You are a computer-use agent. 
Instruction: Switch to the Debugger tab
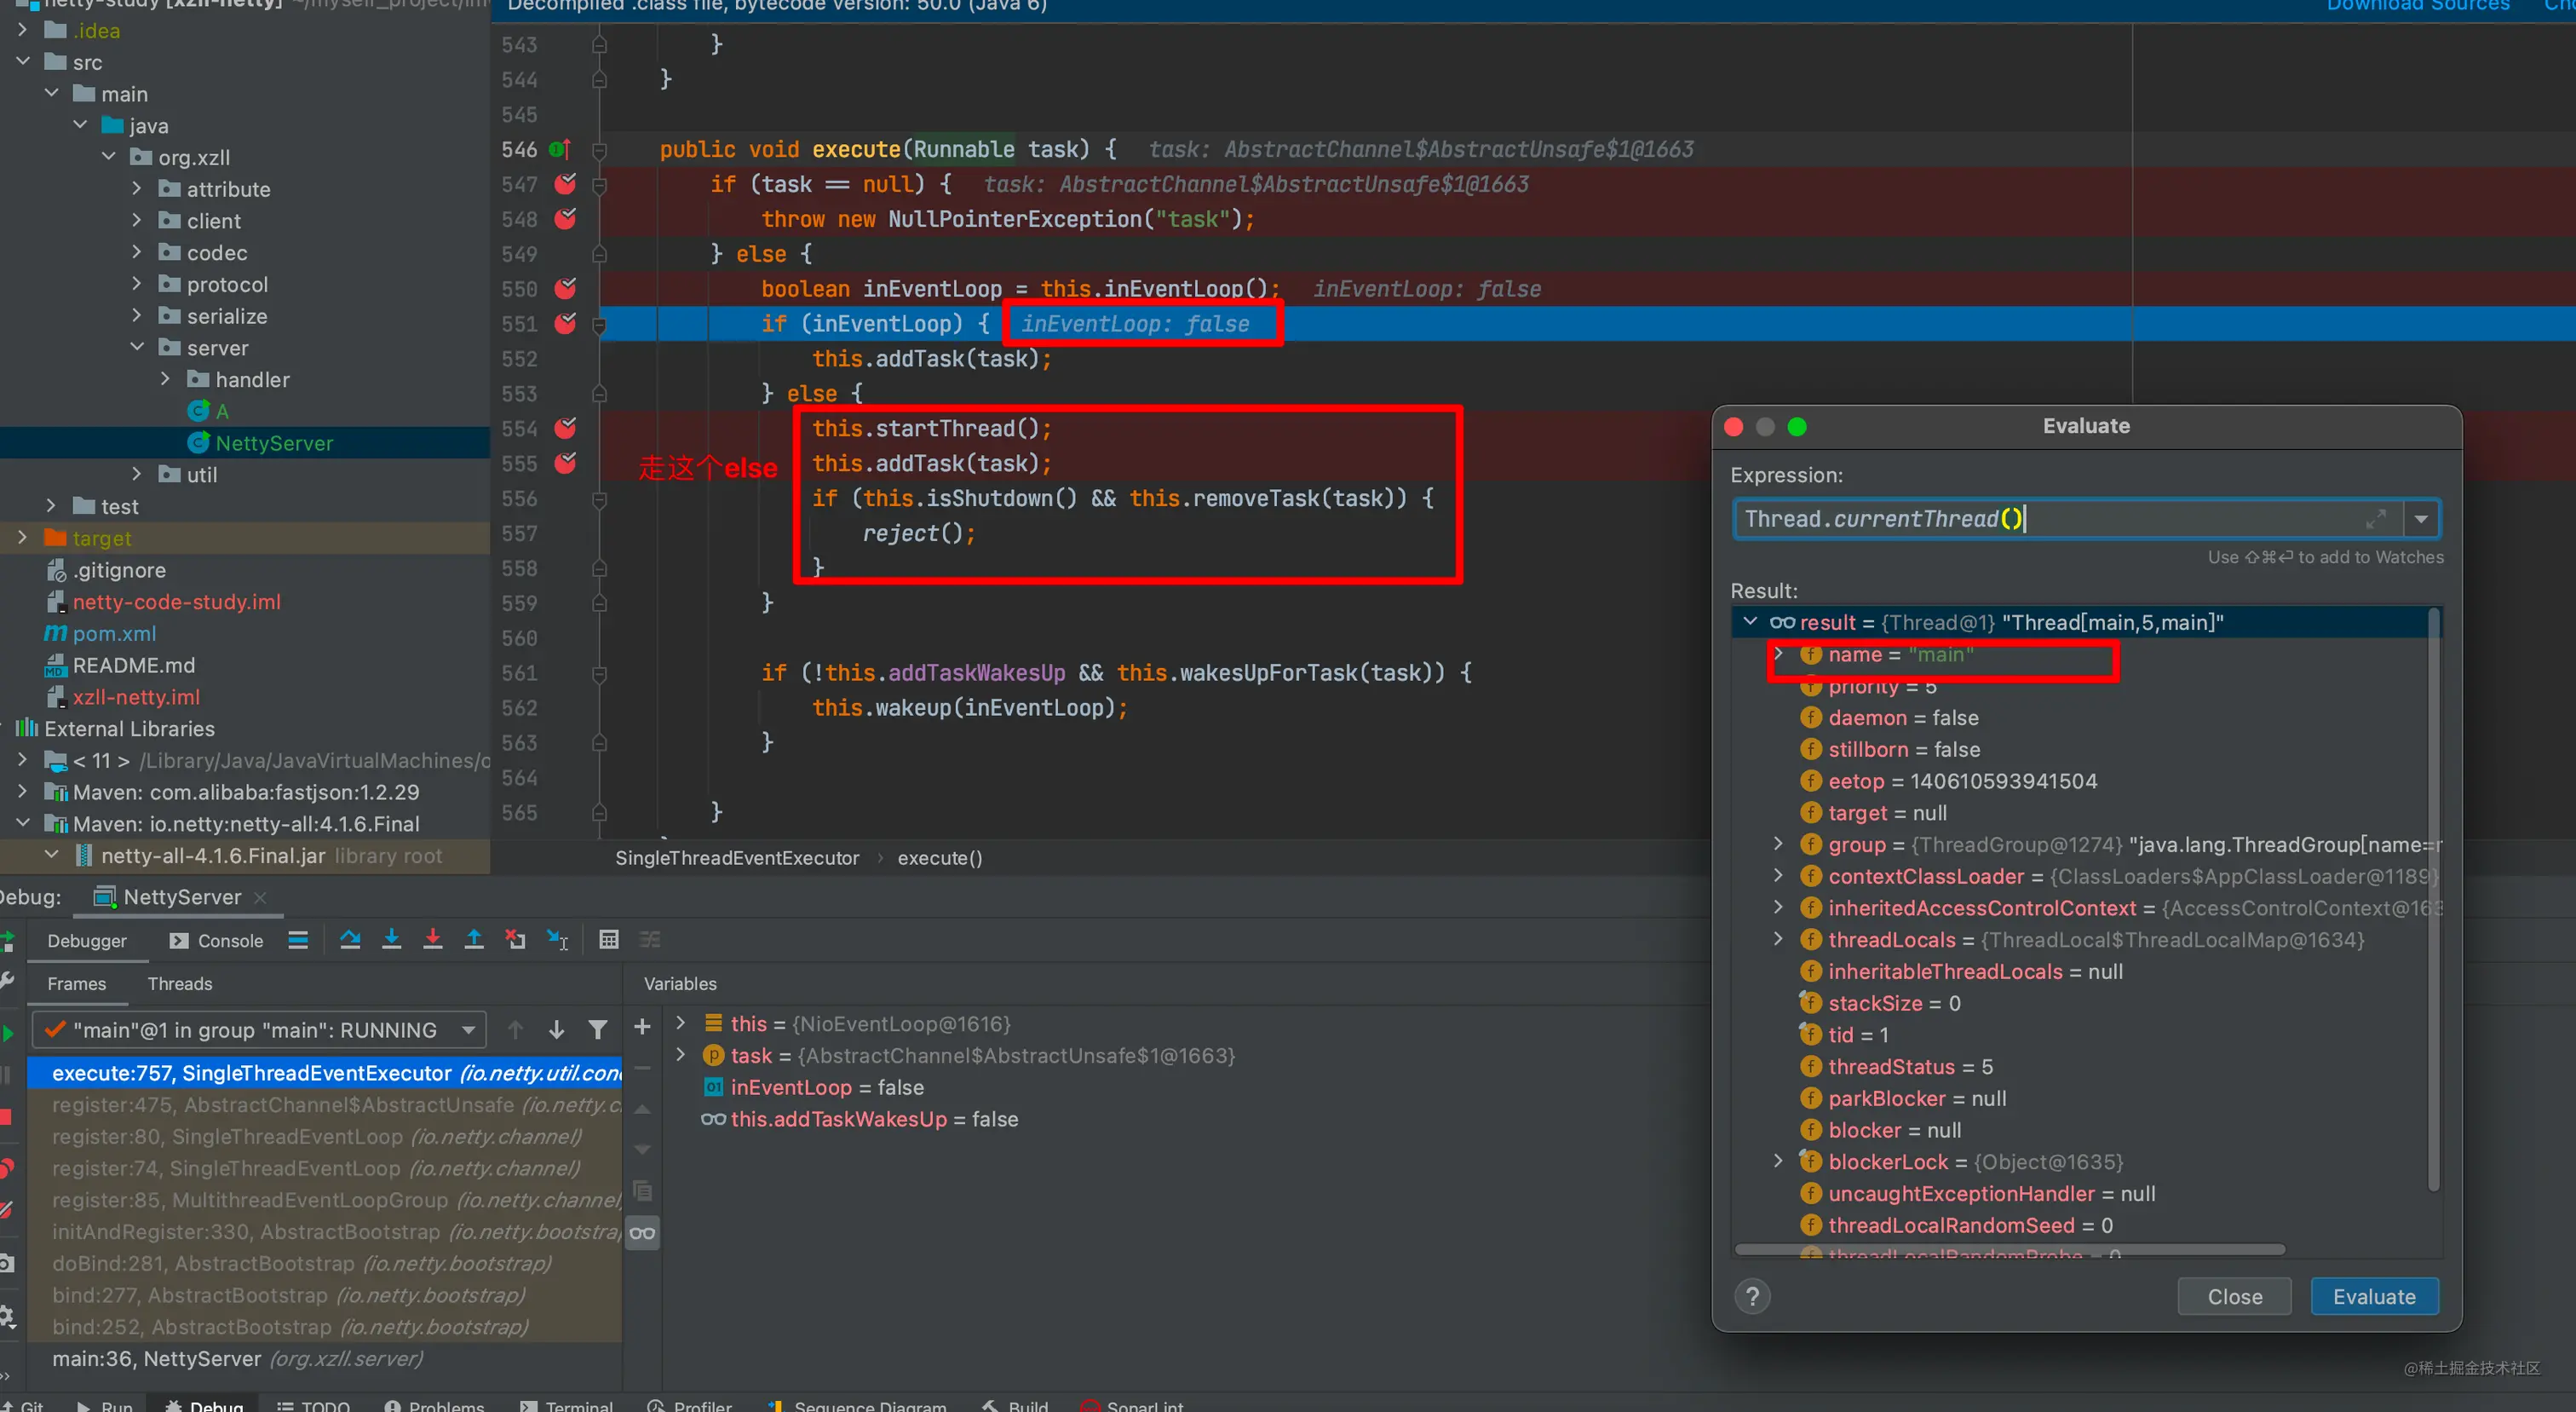[87, 941]
